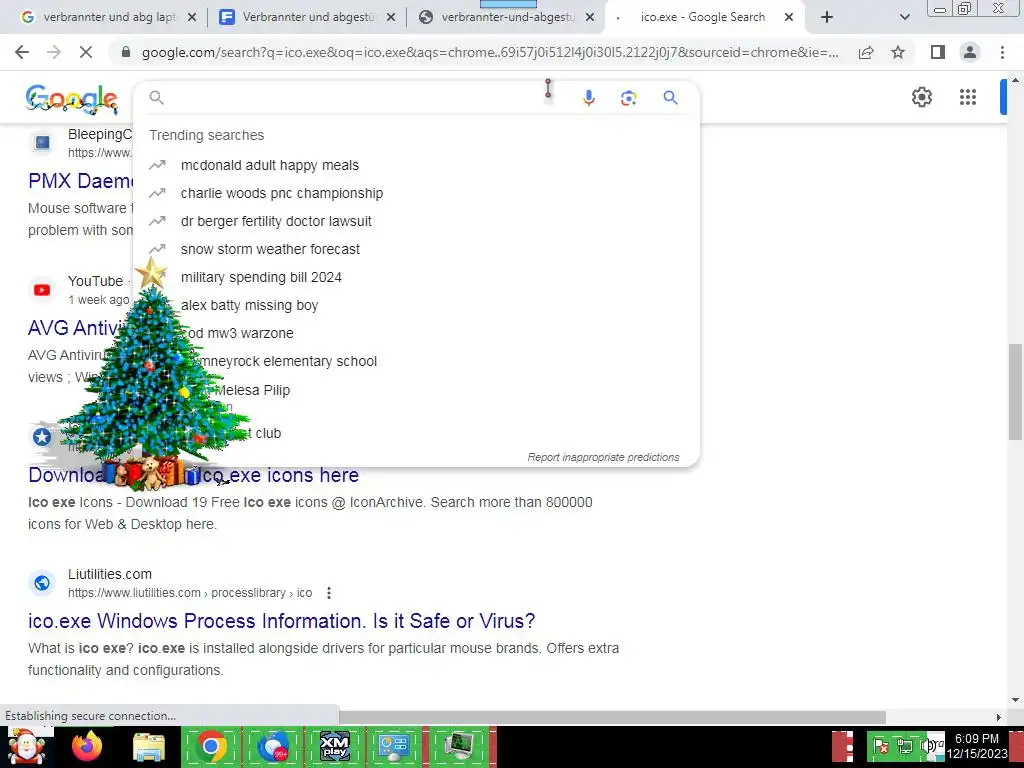This screenshot has height=768, width=1024.
Task: Open ico.exe Windows Process Information result
Action: coord(281,621)
